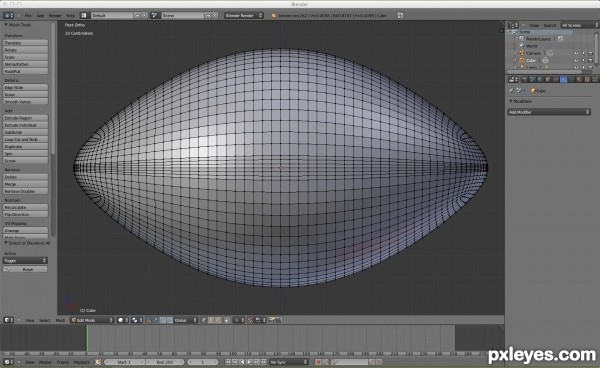Open the timeline Marker menu
This screenshot has width=600, height=368.
pos(45,362)
